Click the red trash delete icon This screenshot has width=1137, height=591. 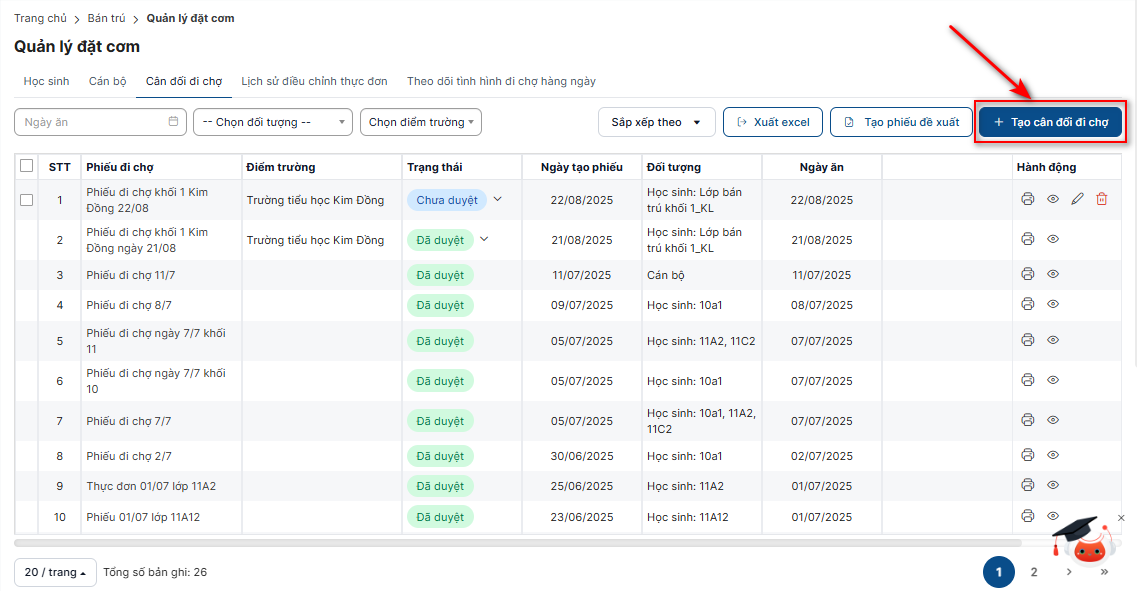(1101, 199)
